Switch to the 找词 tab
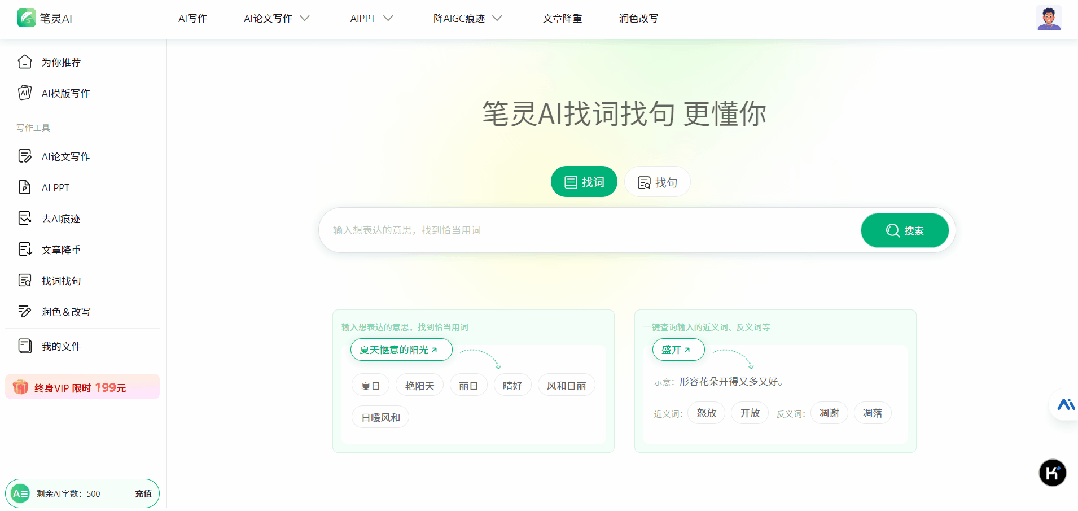This screenshot has height=511, width=1078. point(584,182)
